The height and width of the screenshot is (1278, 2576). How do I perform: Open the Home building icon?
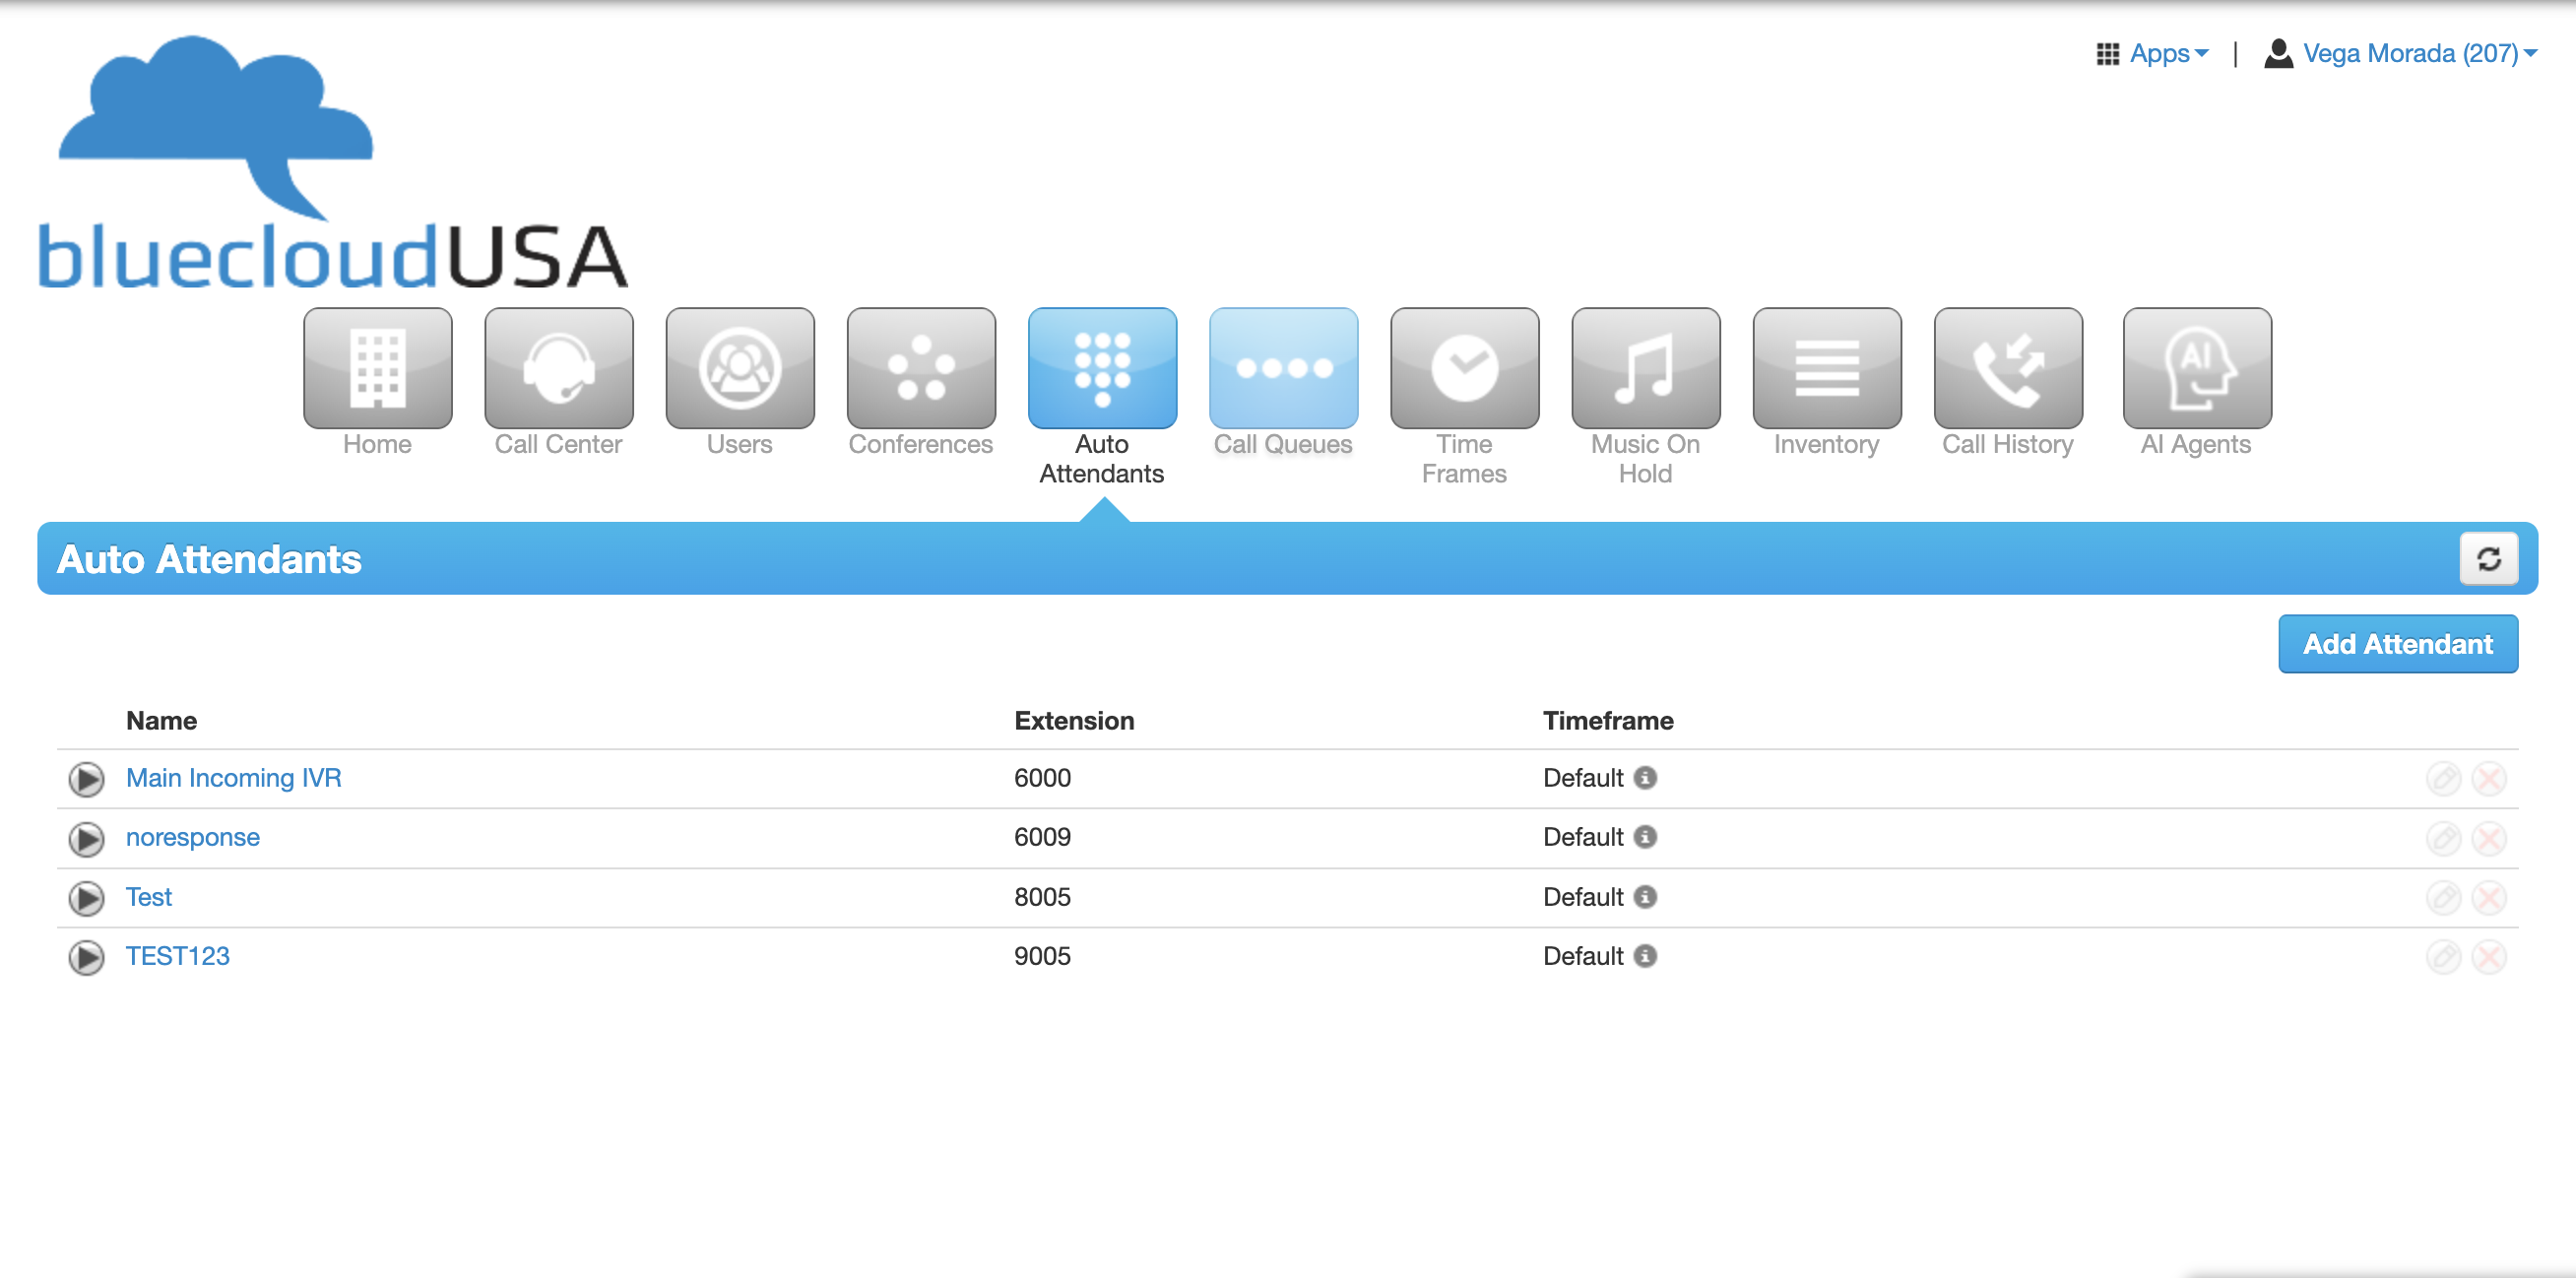(x=377, y=368)
